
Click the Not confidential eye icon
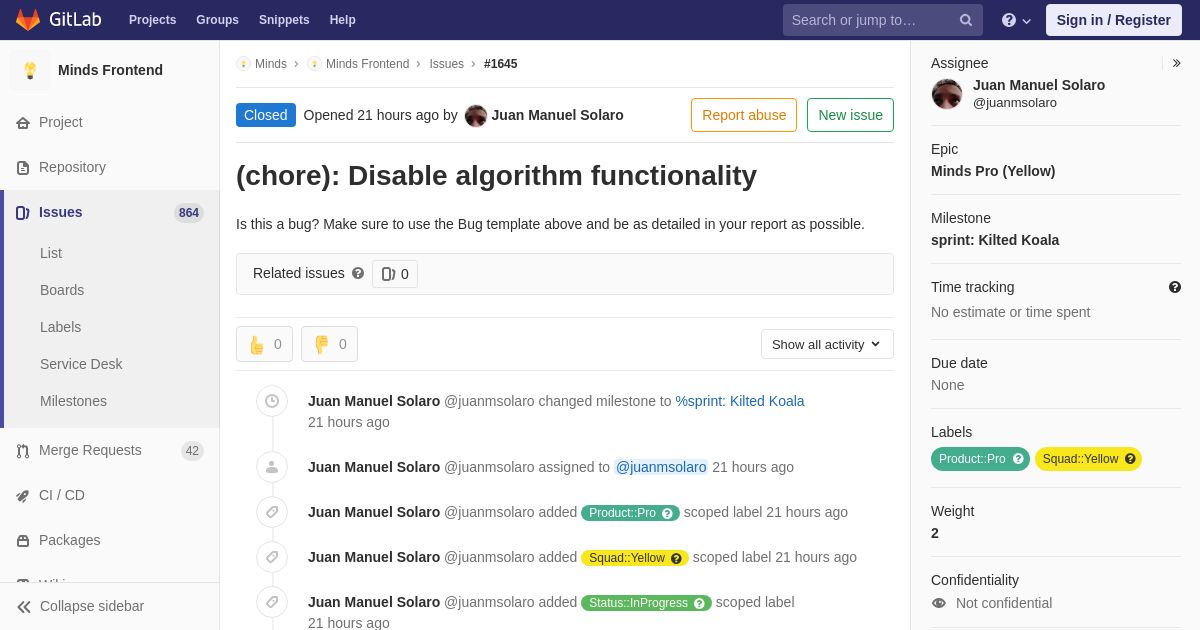tap(939, 603)
